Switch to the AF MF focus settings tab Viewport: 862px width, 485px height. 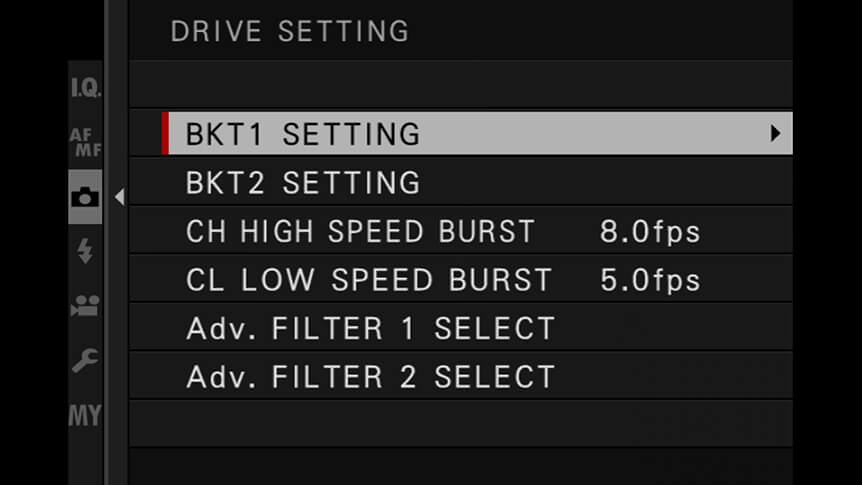[x=86, y=142]
